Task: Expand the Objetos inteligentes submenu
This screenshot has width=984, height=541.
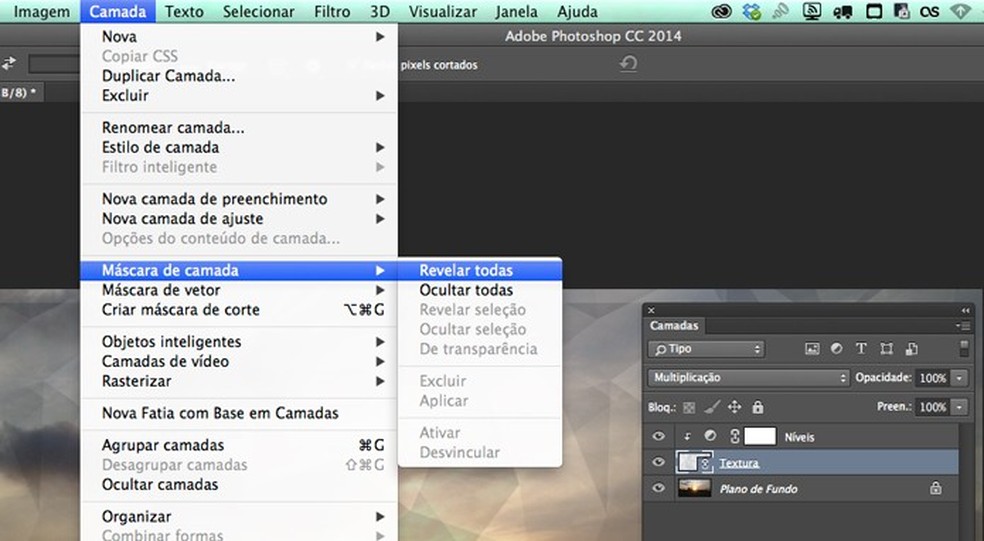Action: [239, 341]
